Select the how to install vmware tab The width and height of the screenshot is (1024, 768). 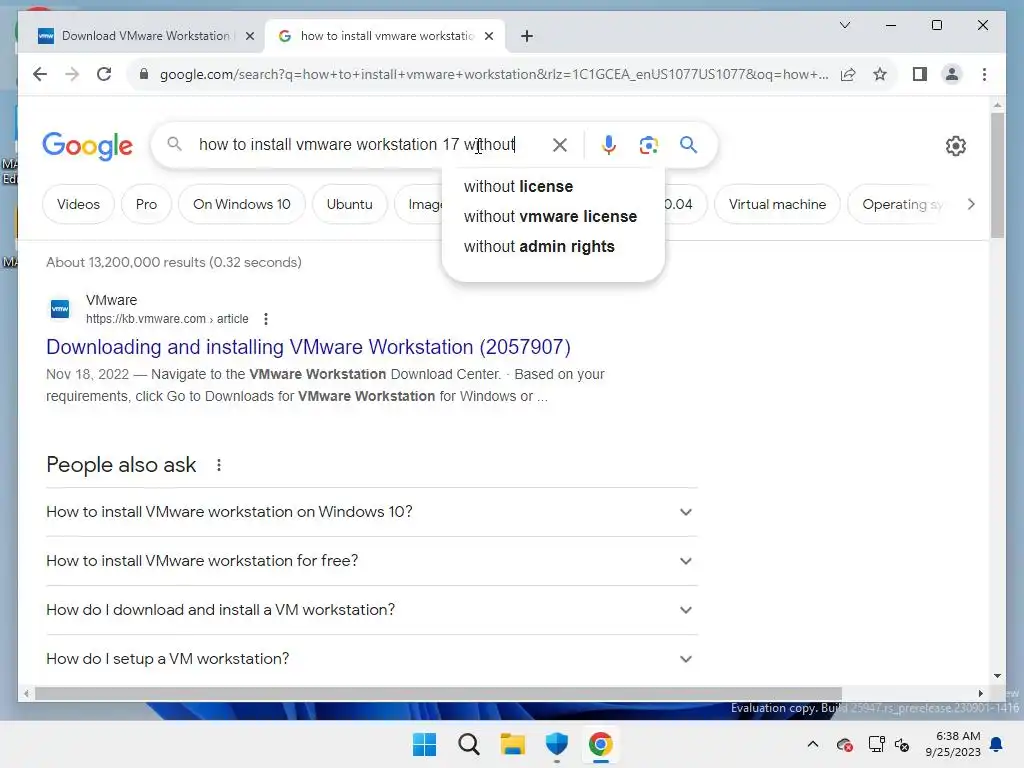click(x=387, y=36)
